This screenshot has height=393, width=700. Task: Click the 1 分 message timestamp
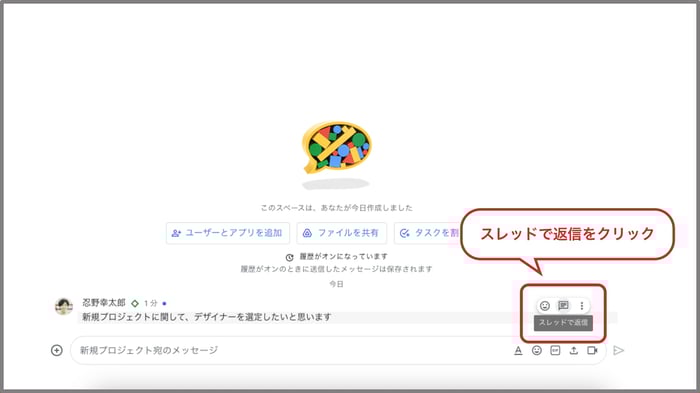point(151,303)
